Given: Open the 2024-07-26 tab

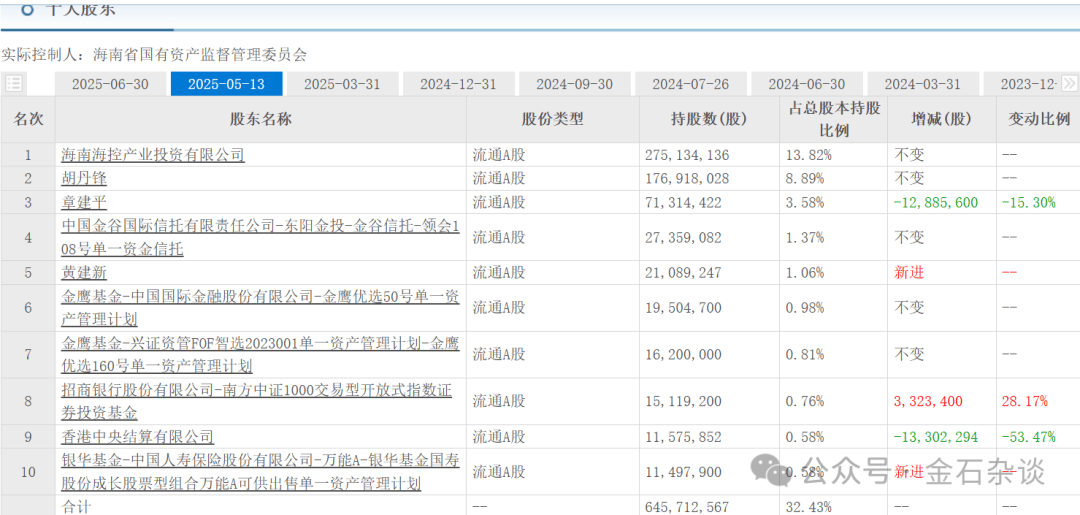Looking at the screenshot, I should point(690,84).
